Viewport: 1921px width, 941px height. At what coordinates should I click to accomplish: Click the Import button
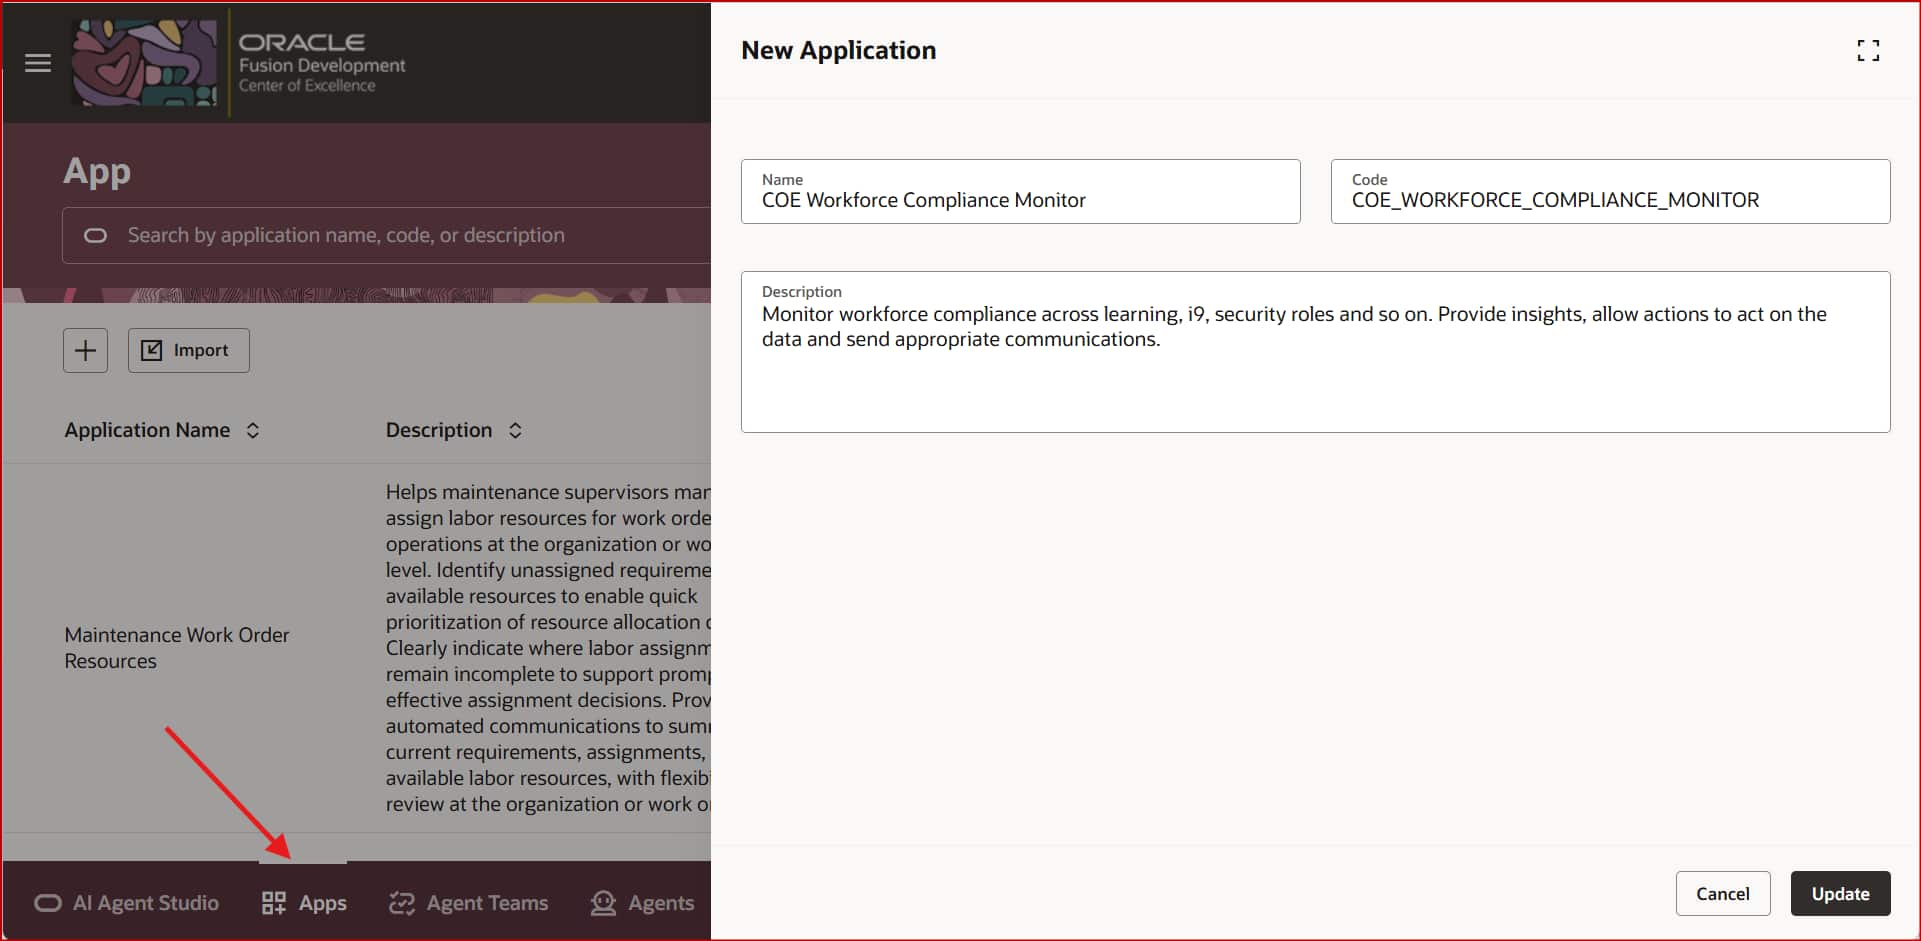point(188,350)
